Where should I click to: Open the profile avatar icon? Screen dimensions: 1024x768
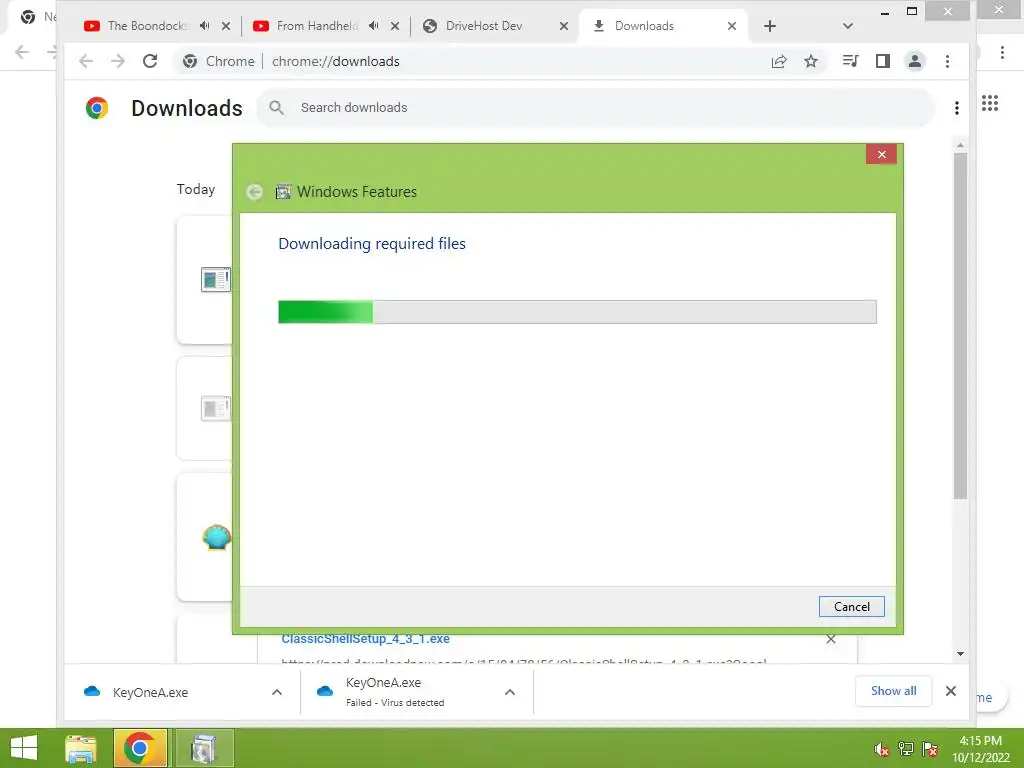[x=914, y=61]
